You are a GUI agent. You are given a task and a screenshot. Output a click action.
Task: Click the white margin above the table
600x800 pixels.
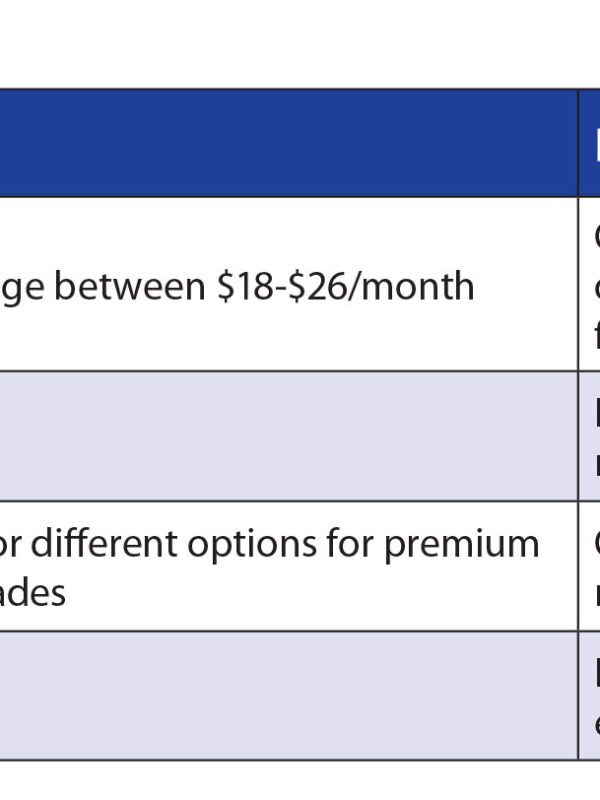pos(300,45)
